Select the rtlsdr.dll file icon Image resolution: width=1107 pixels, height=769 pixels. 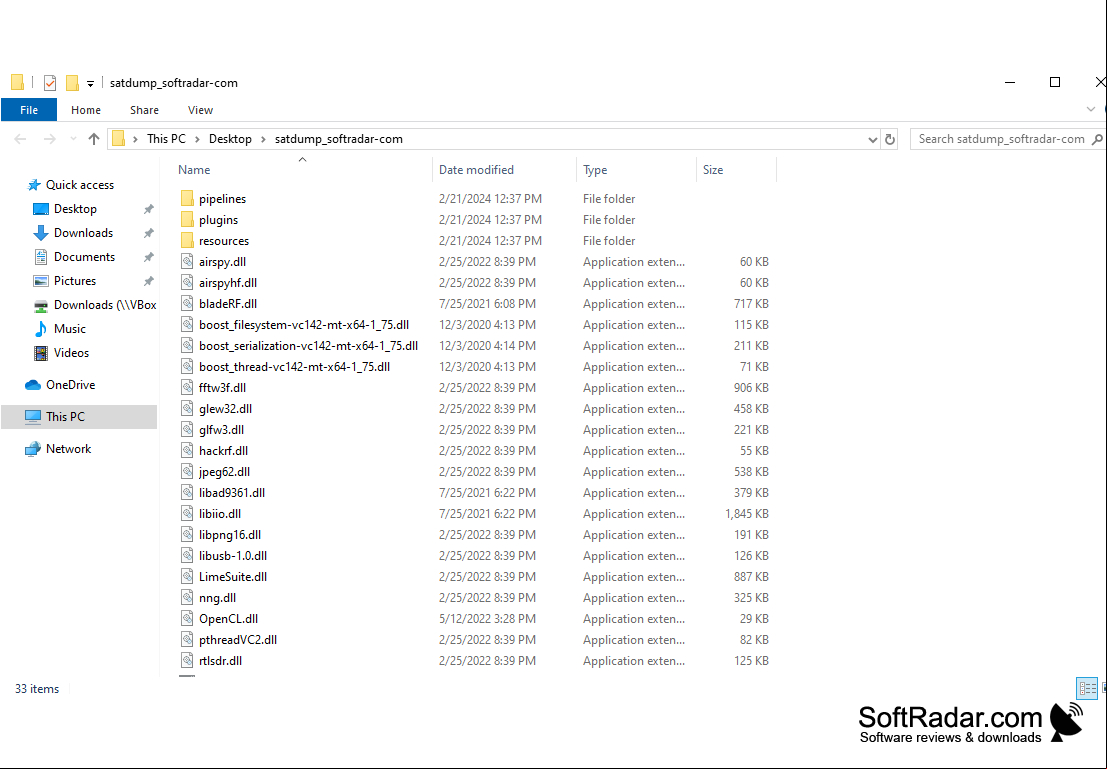187,661
